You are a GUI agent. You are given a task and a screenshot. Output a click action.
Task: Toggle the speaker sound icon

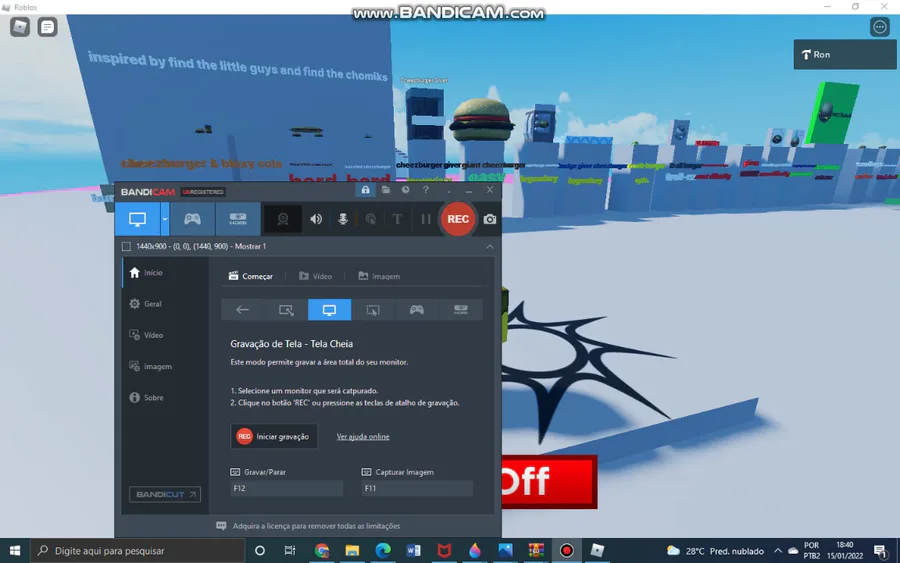(x=316, y=219)
